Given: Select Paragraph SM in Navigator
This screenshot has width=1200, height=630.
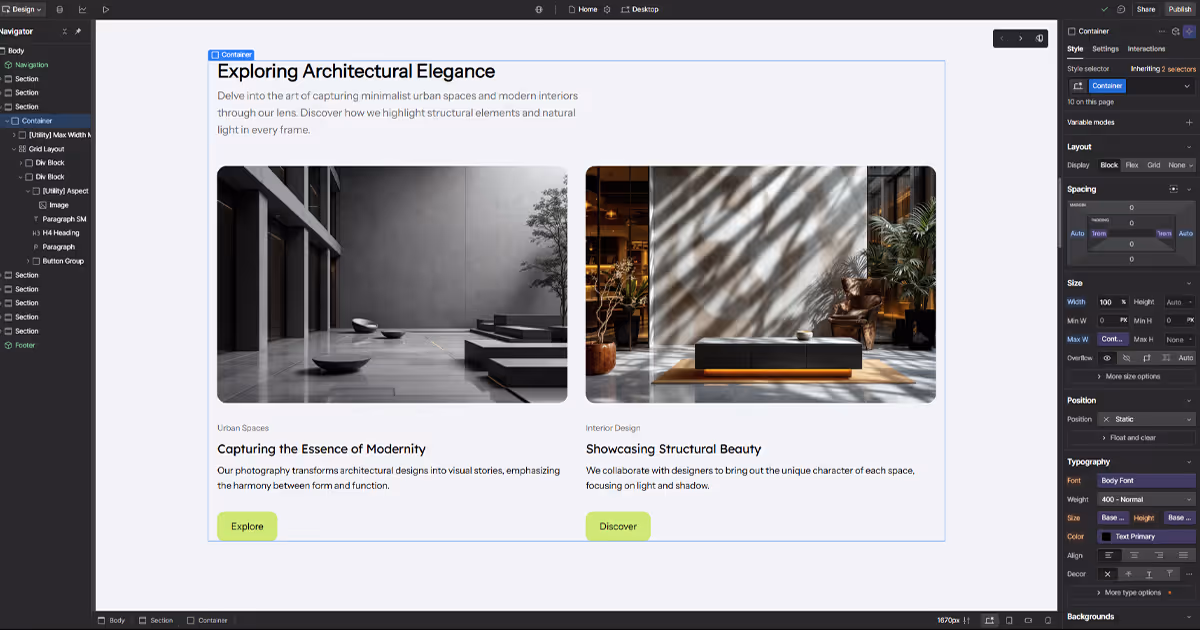Looking at the screenshot, I should click(64, 219).
